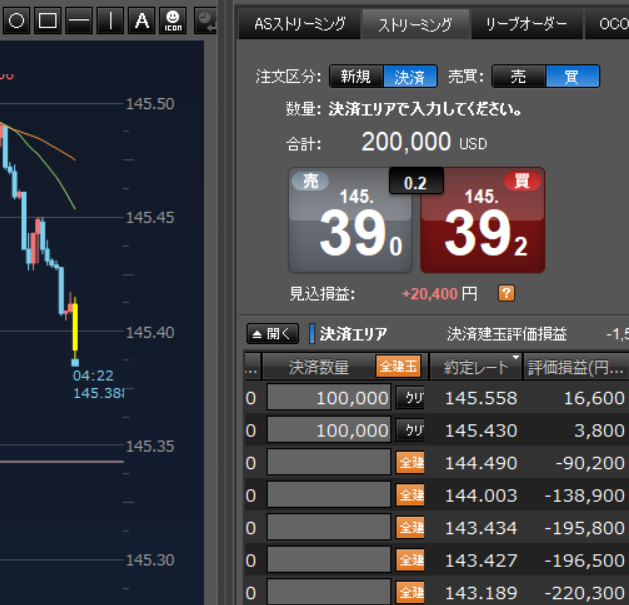Click 全建 button for 144.490 row
629x605 pixels.
click(410, 463)
